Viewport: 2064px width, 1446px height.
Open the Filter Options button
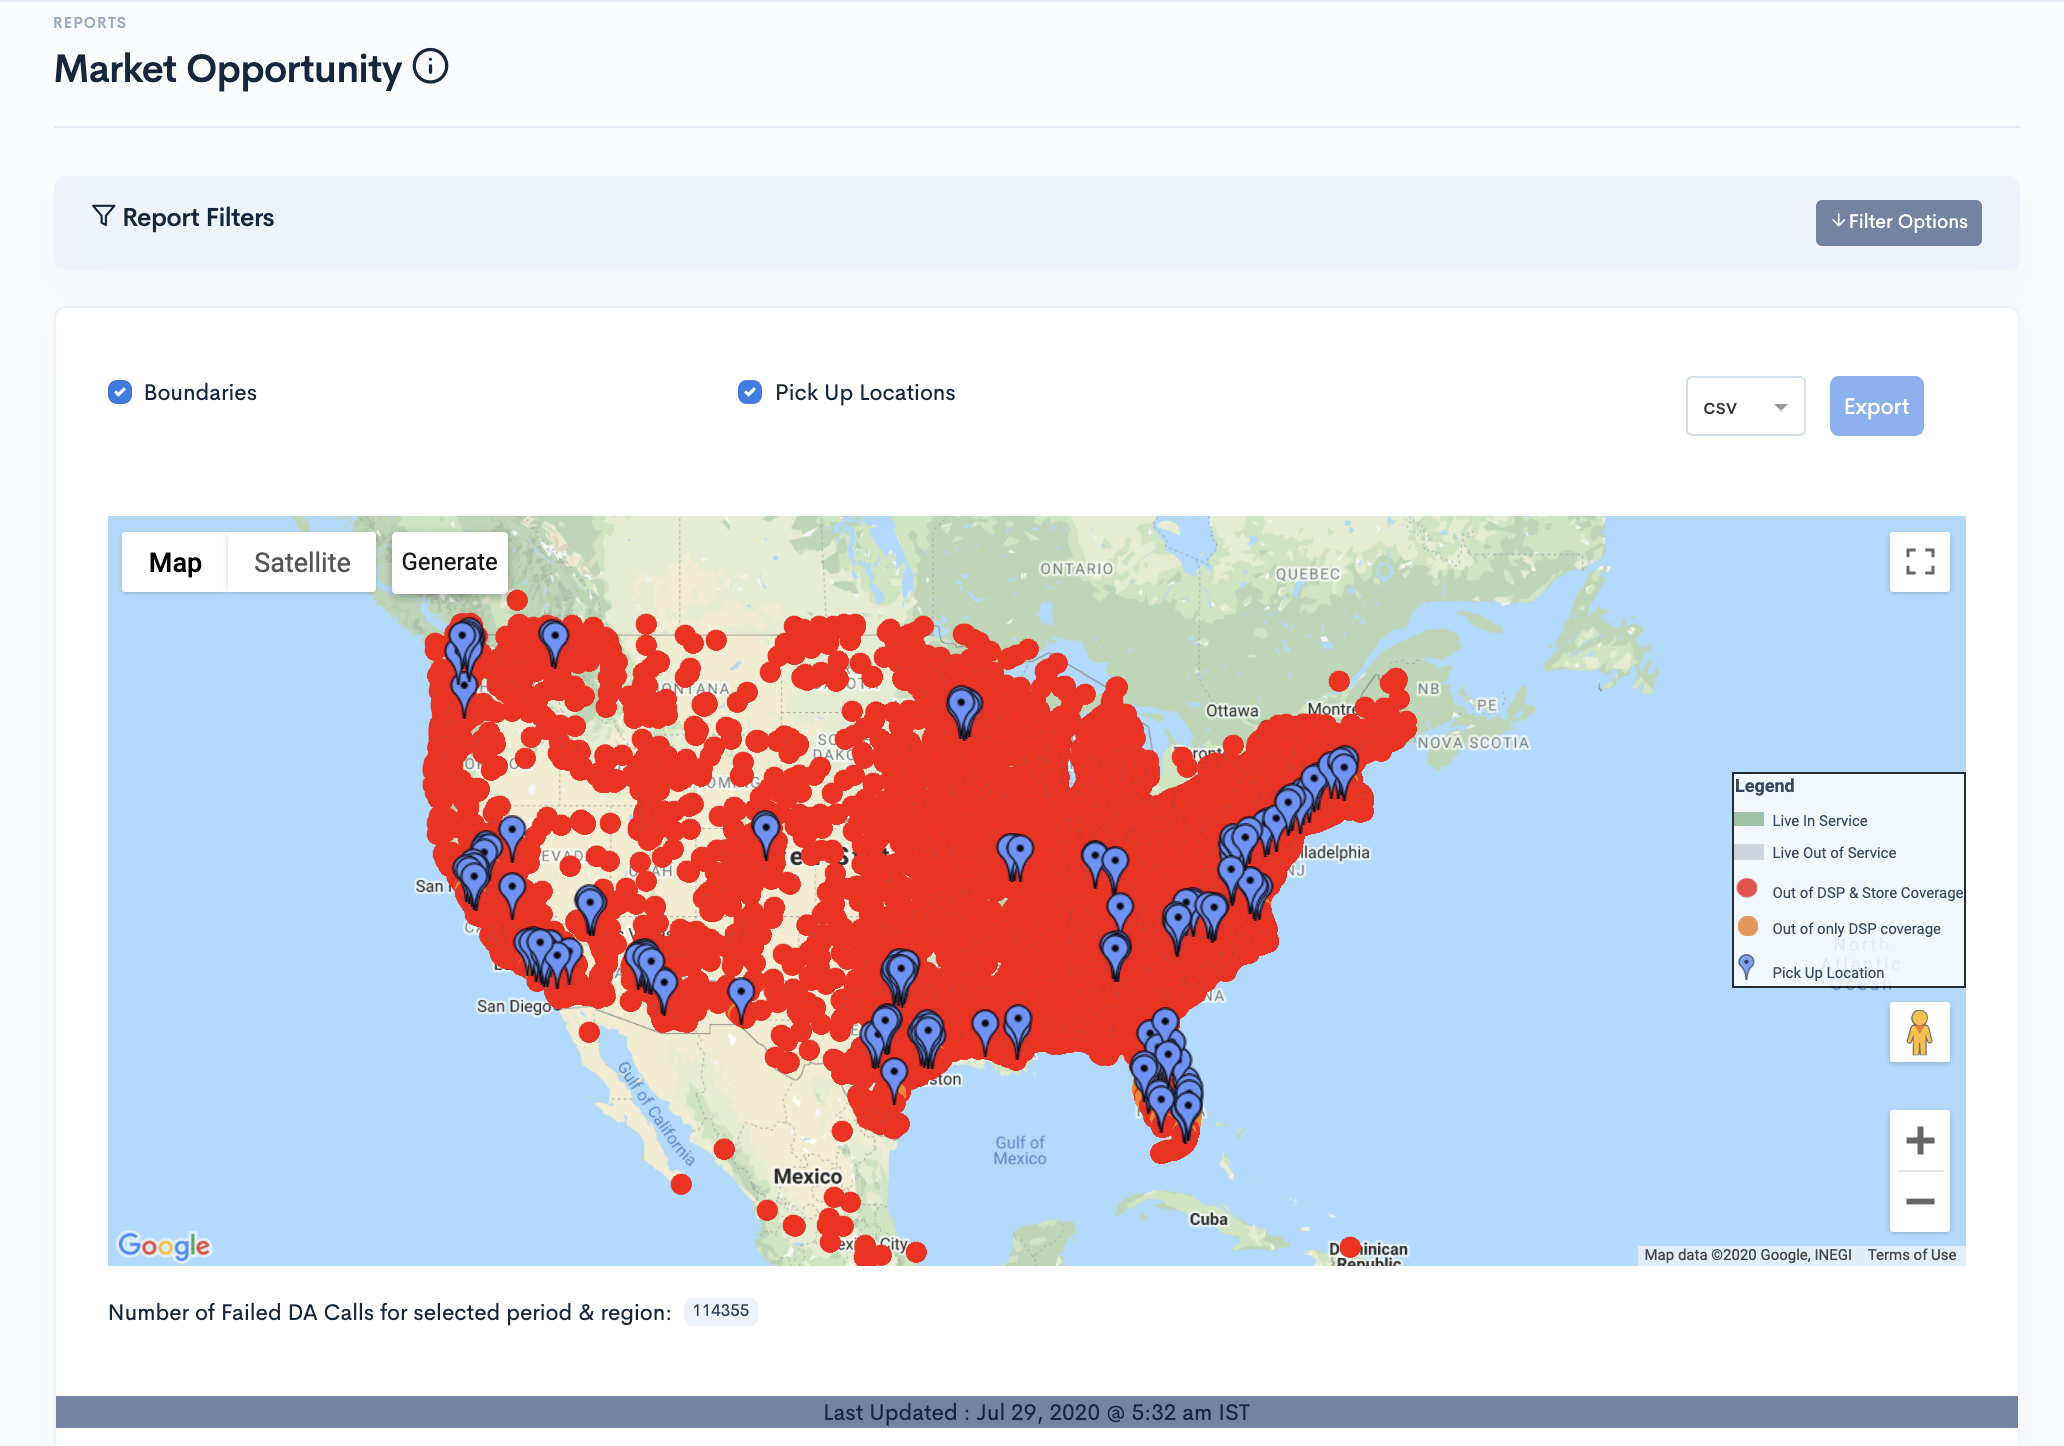tap(1898, 222)
